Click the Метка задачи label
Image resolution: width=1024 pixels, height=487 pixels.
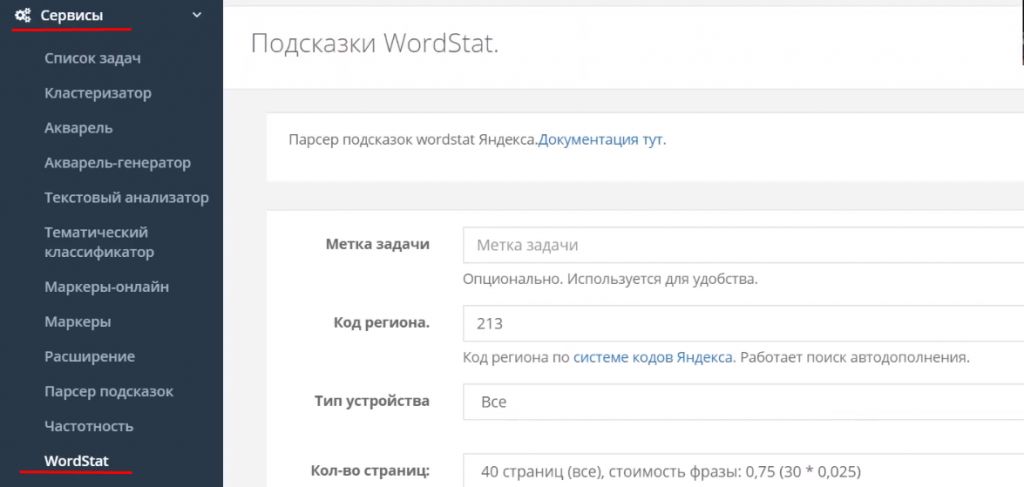click(x=377, y=245)
